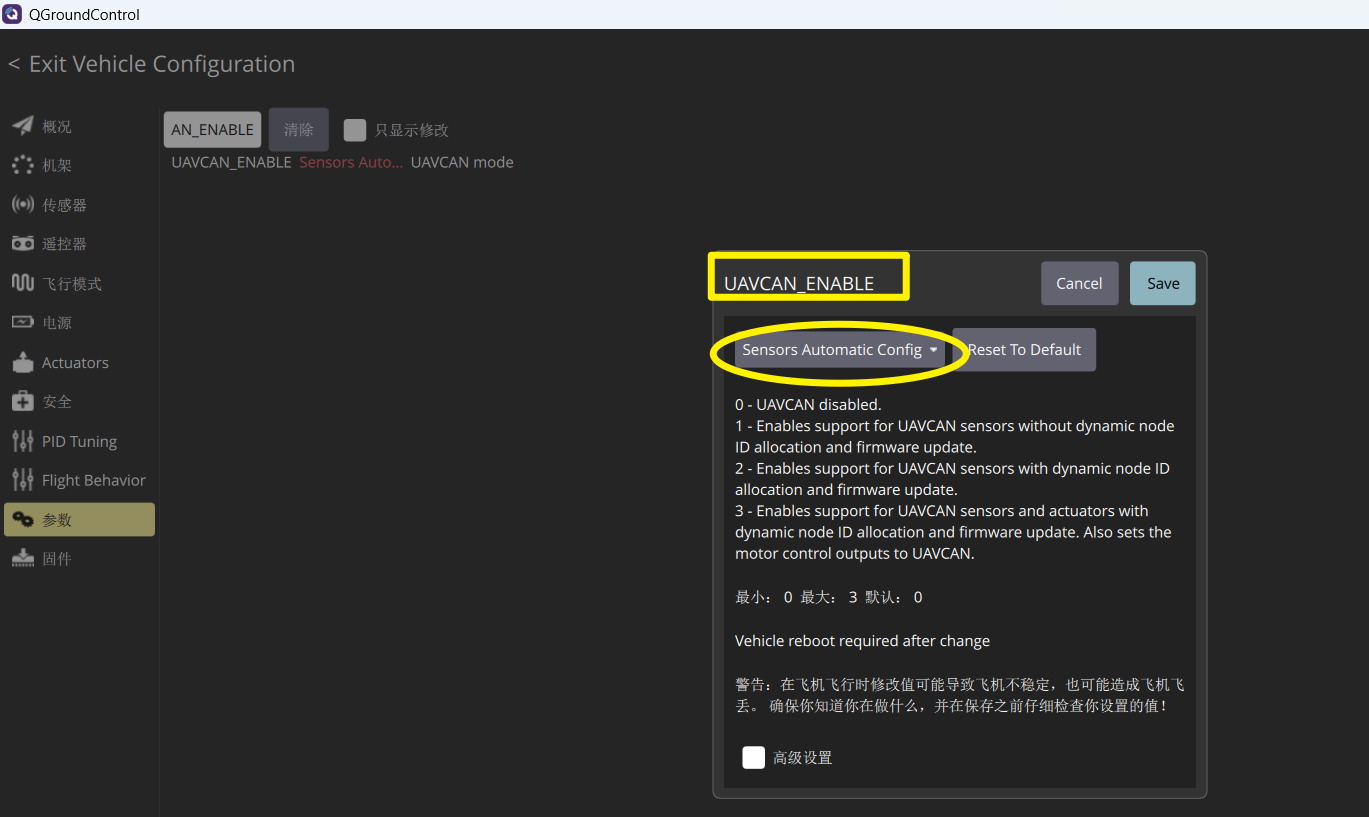
Task: Select the 机架 airframe icon
Action: pos(22,165)
